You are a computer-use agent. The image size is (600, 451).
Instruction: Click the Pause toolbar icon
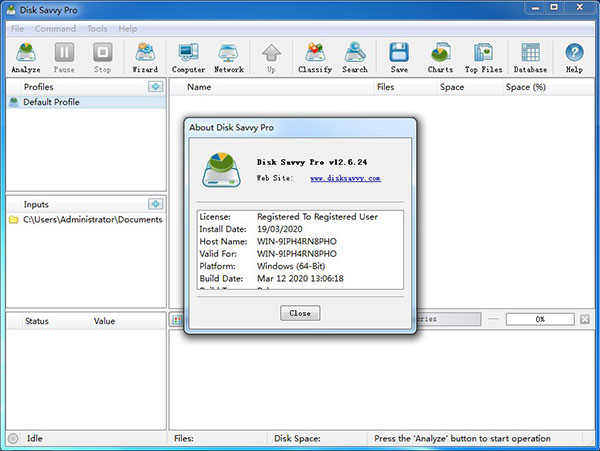[64, 57]
